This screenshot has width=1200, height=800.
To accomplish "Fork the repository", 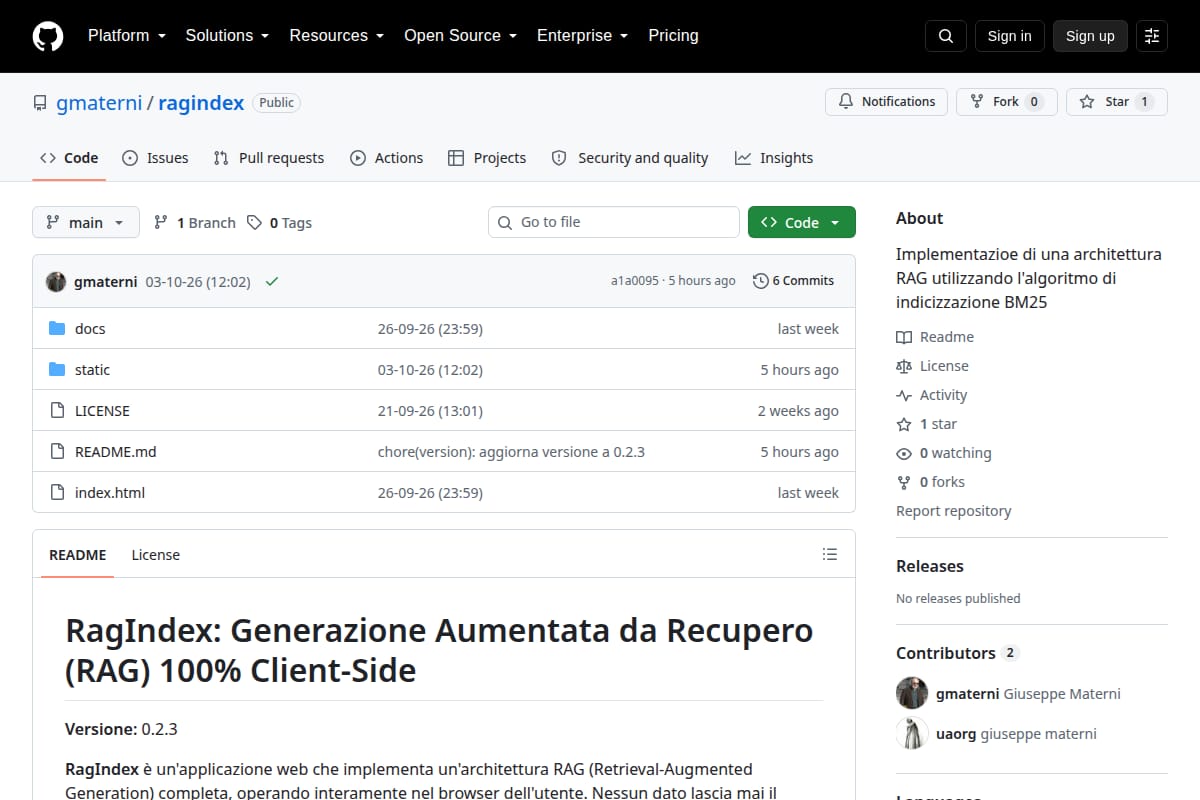I will click(1006, 102).
